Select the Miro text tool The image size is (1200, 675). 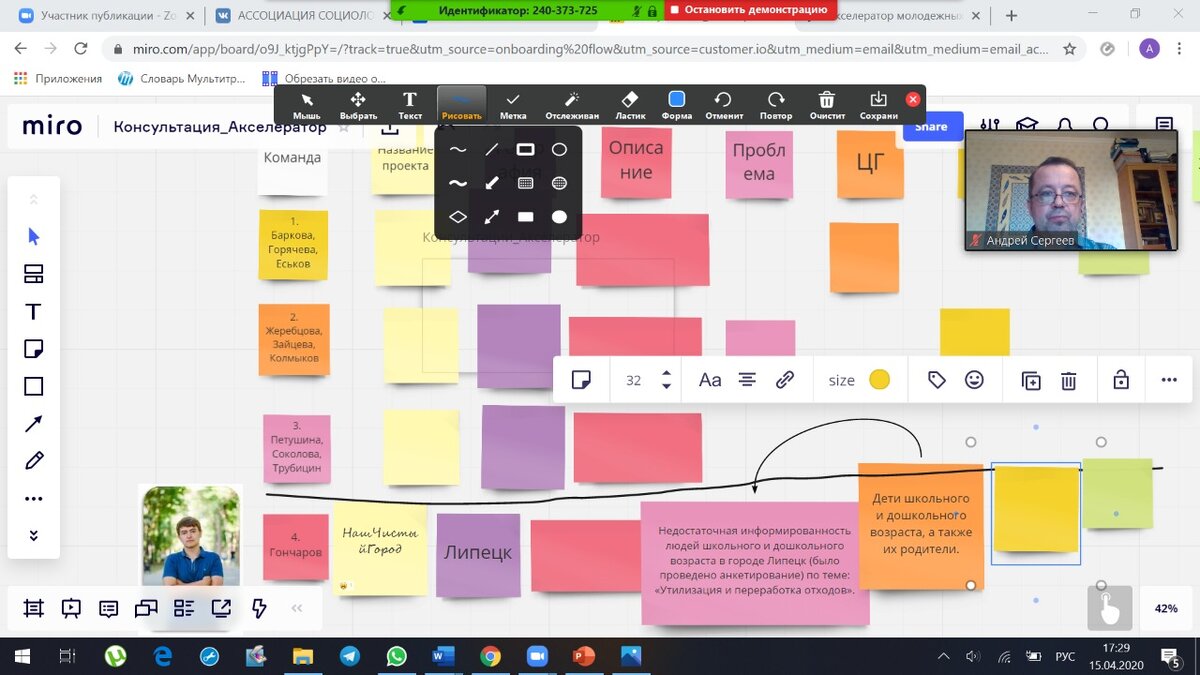pos(34,312)
